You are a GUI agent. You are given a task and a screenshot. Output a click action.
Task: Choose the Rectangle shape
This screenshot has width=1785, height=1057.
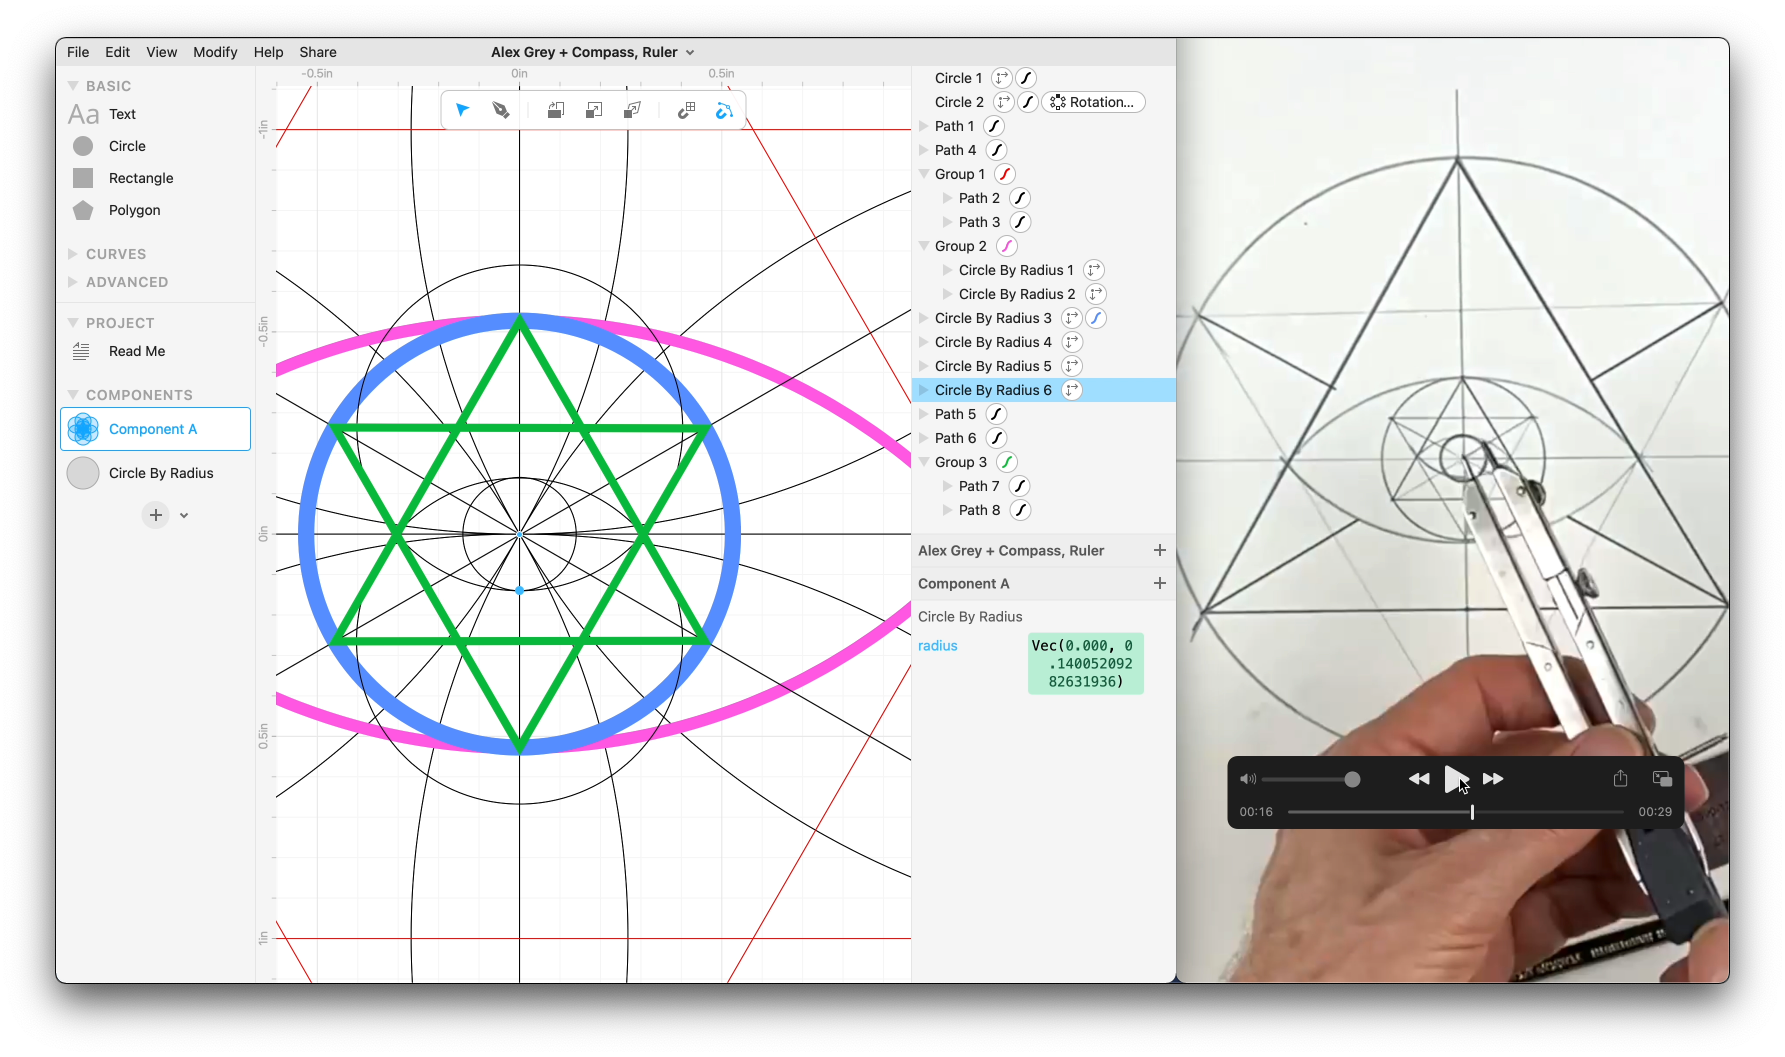[141, 178]
